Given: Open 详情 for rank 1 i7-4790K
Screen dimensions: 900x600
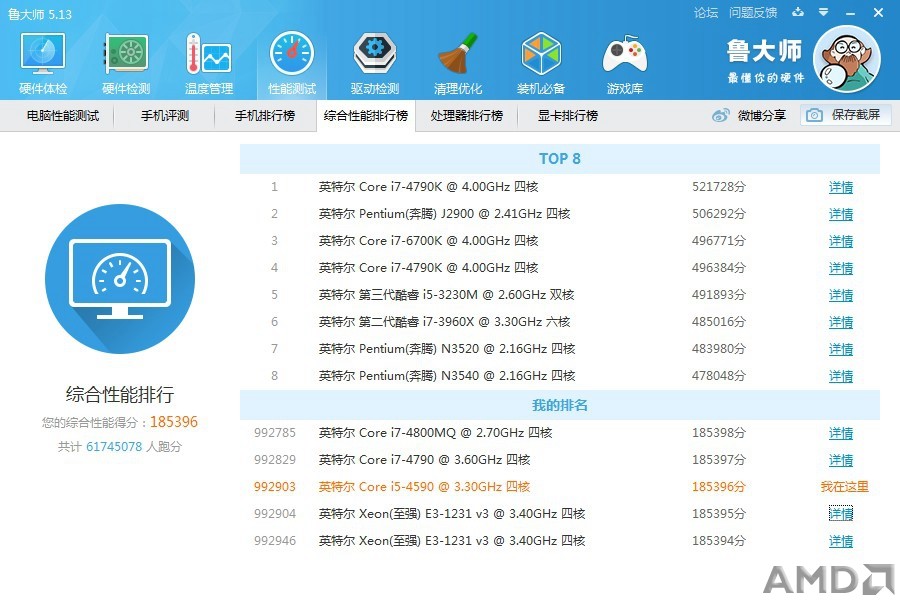Looking at the screenshot, I should point(841,187).
